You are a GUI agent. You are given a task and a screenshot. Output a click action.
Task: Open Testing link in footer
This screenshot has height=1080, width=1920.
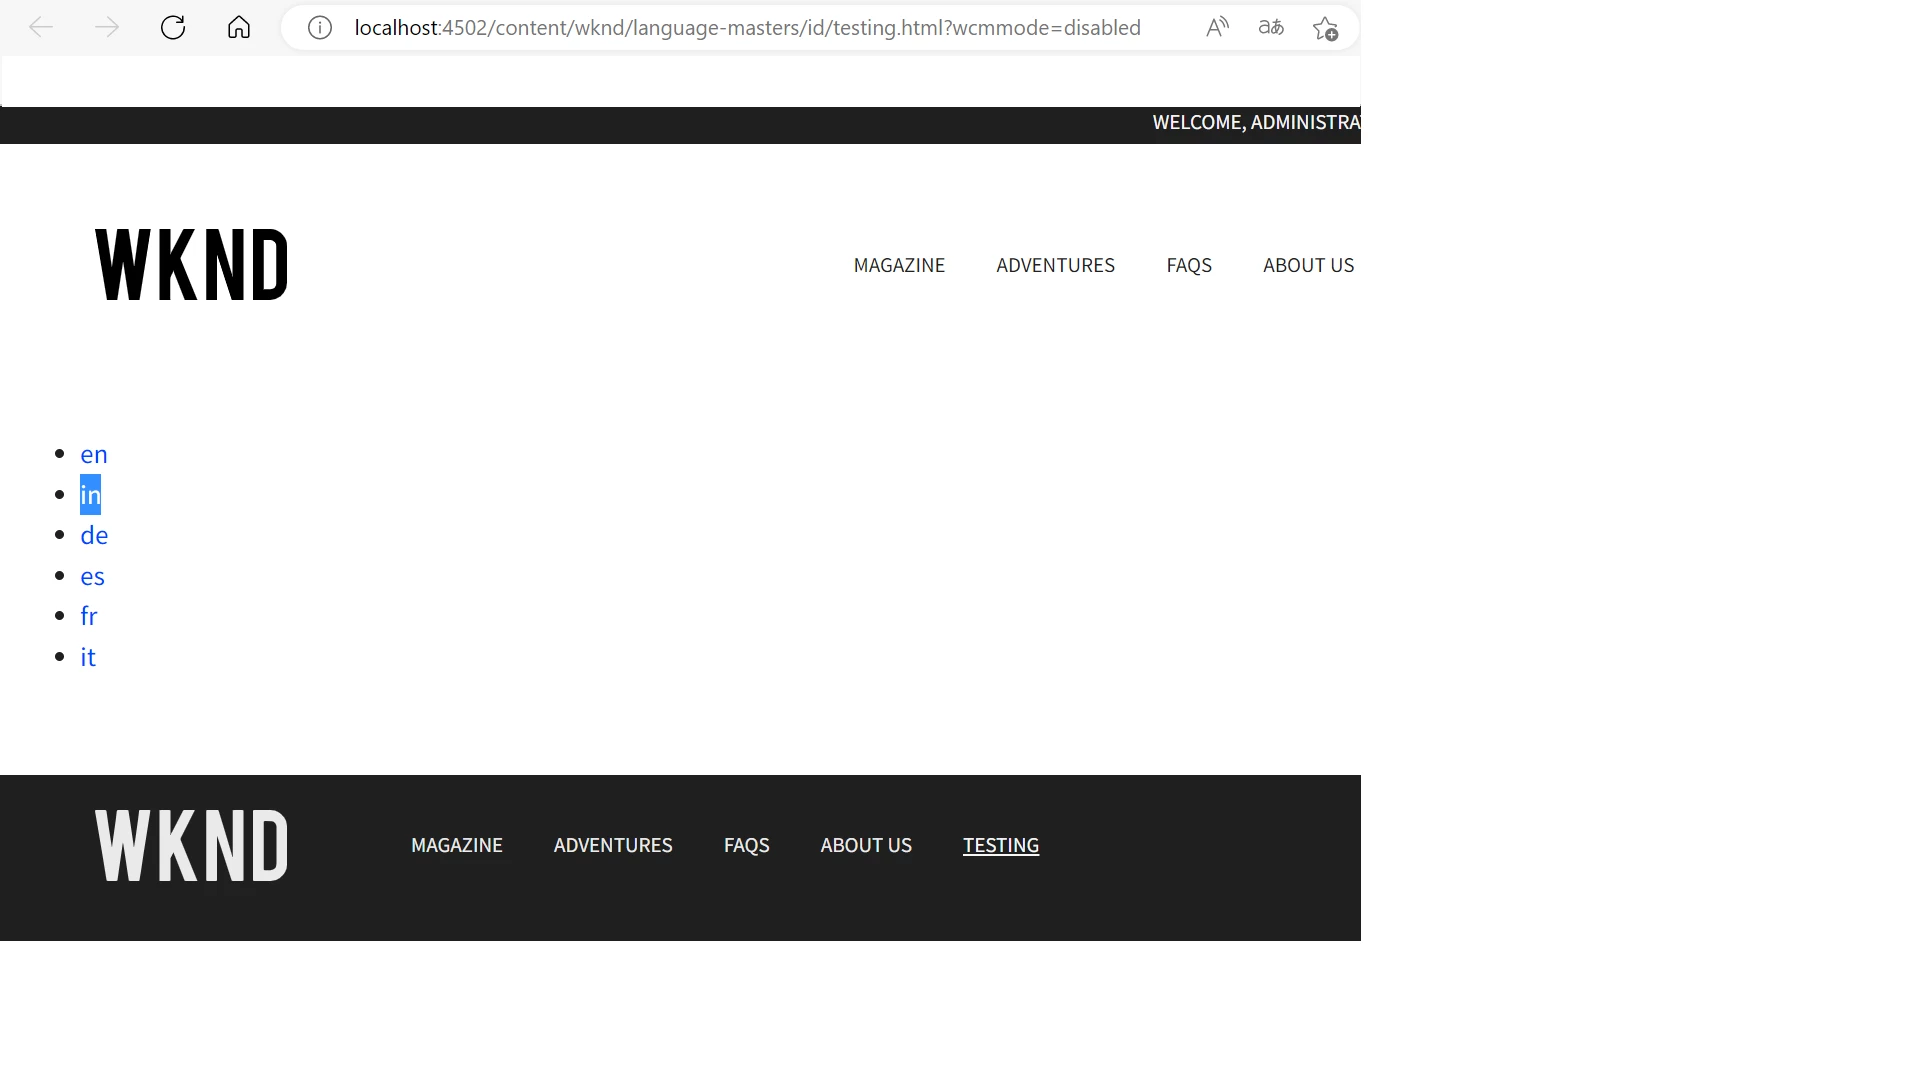(x=1001, y=845)
